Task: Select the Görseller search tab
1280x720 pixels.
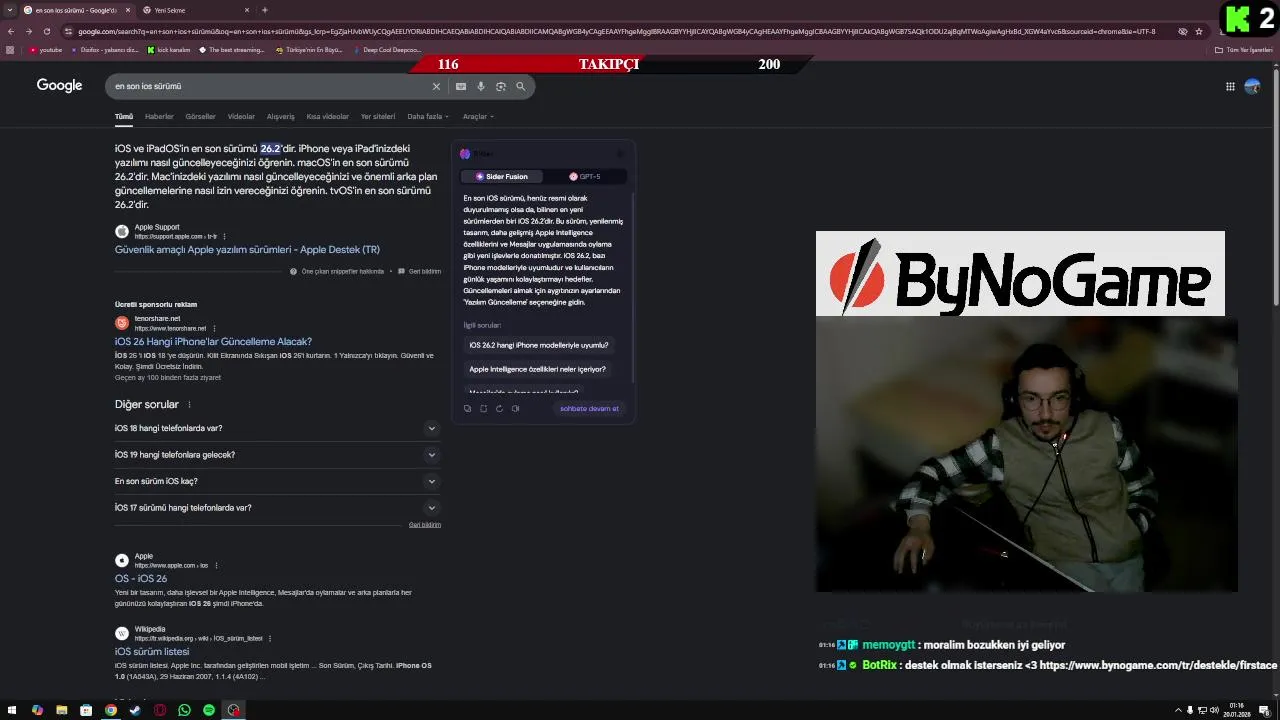Action: [x=200, y=116]
